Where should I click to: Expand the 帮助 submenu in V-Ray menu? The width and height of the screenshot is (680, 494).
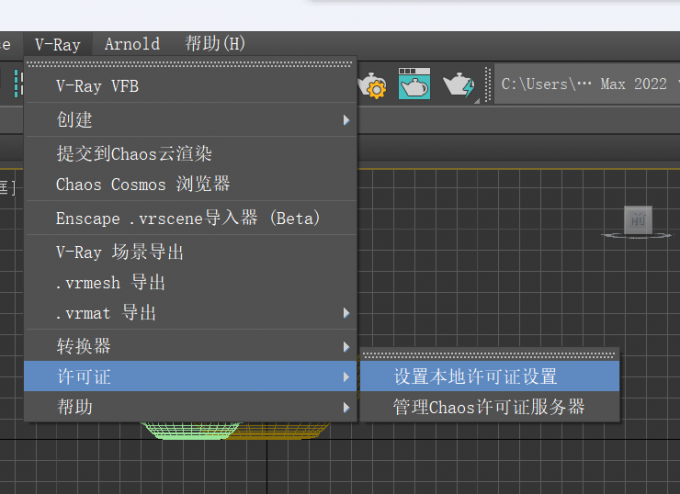(x=190, y=407)
